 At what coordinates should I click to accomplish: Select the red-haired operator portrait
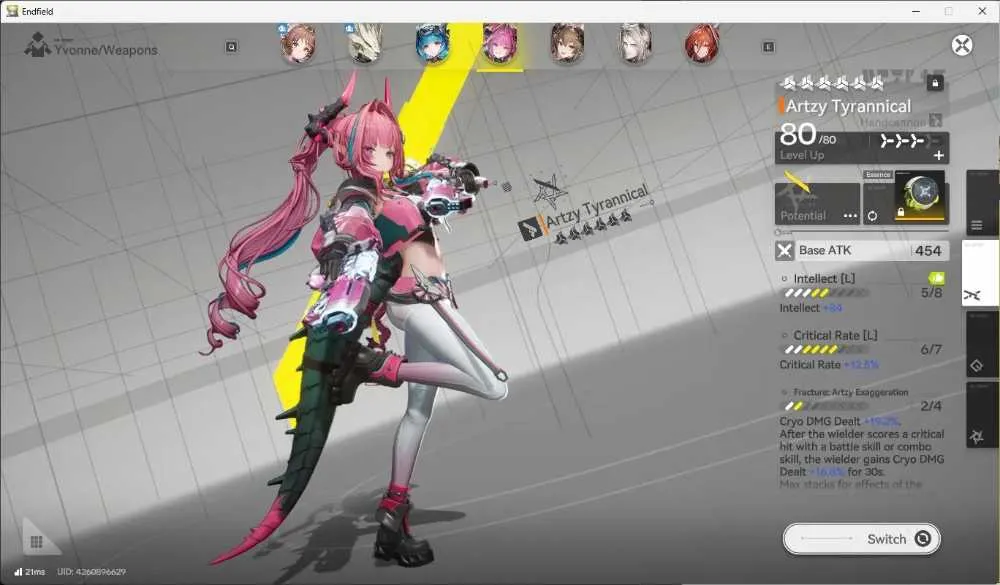point(702,44)
